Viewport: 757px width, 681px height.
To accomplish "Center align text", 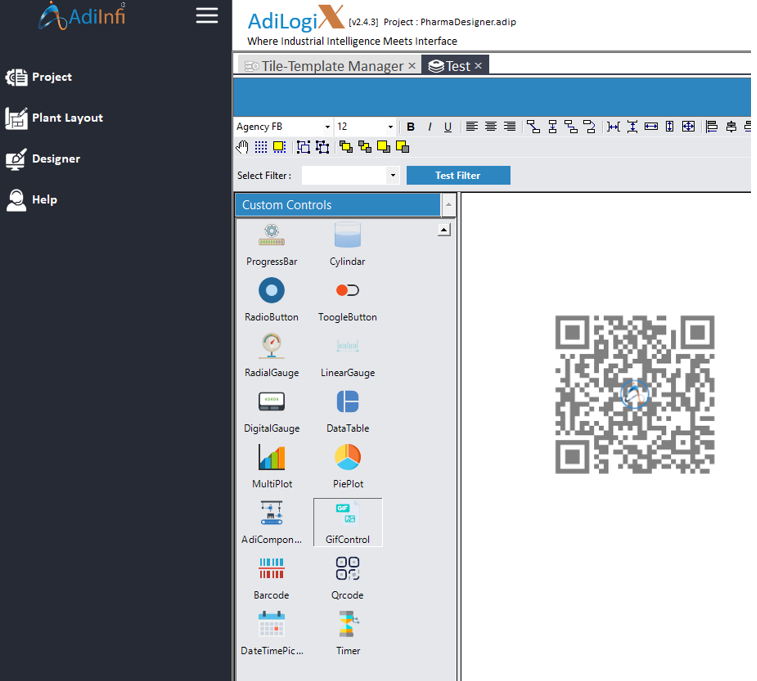I will pos(491,126).
